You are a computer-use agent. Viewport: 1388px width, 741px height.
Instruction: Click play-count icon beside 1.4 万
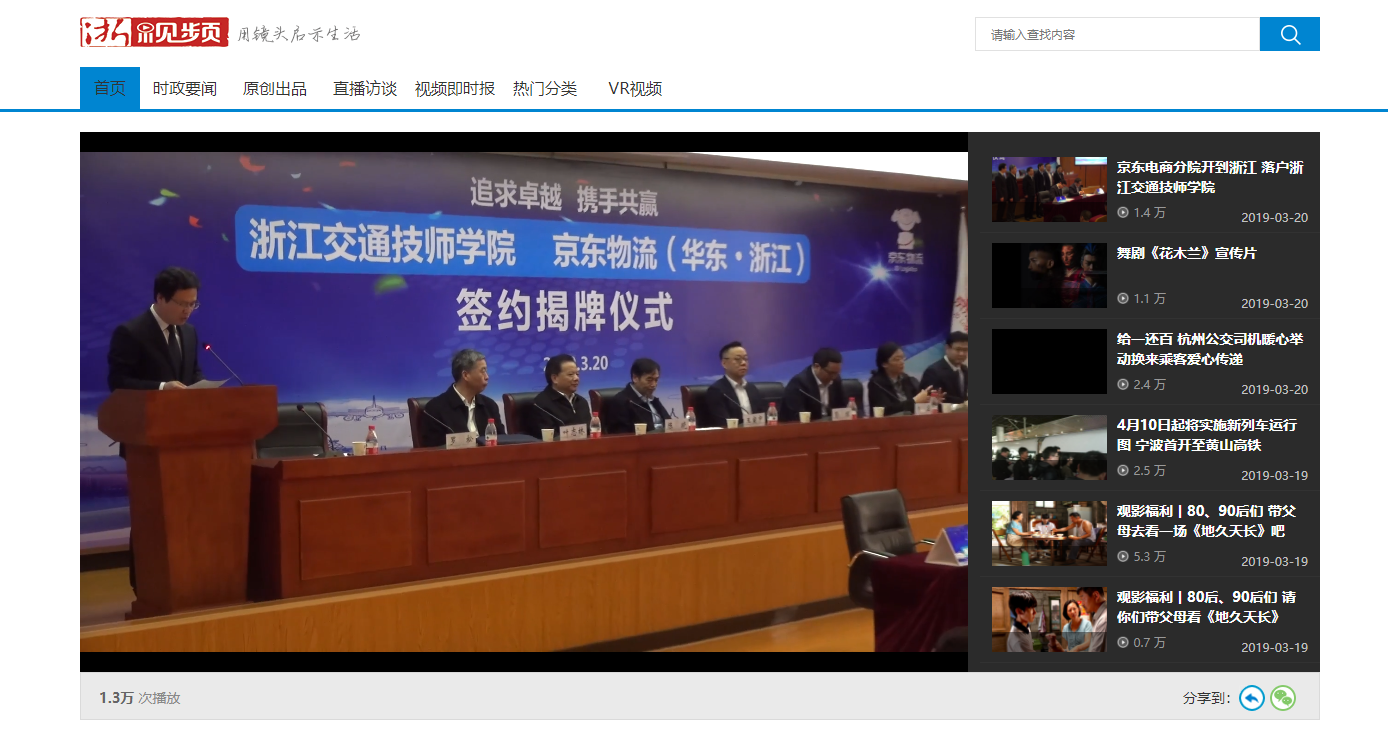(x=1123, y=212)
